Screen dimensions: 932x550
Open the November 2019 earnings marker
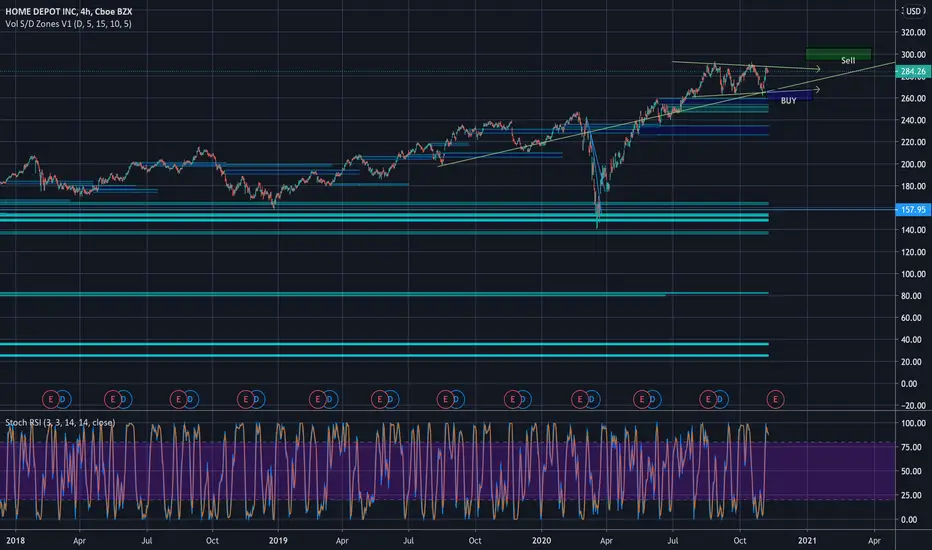pos(512,399)
